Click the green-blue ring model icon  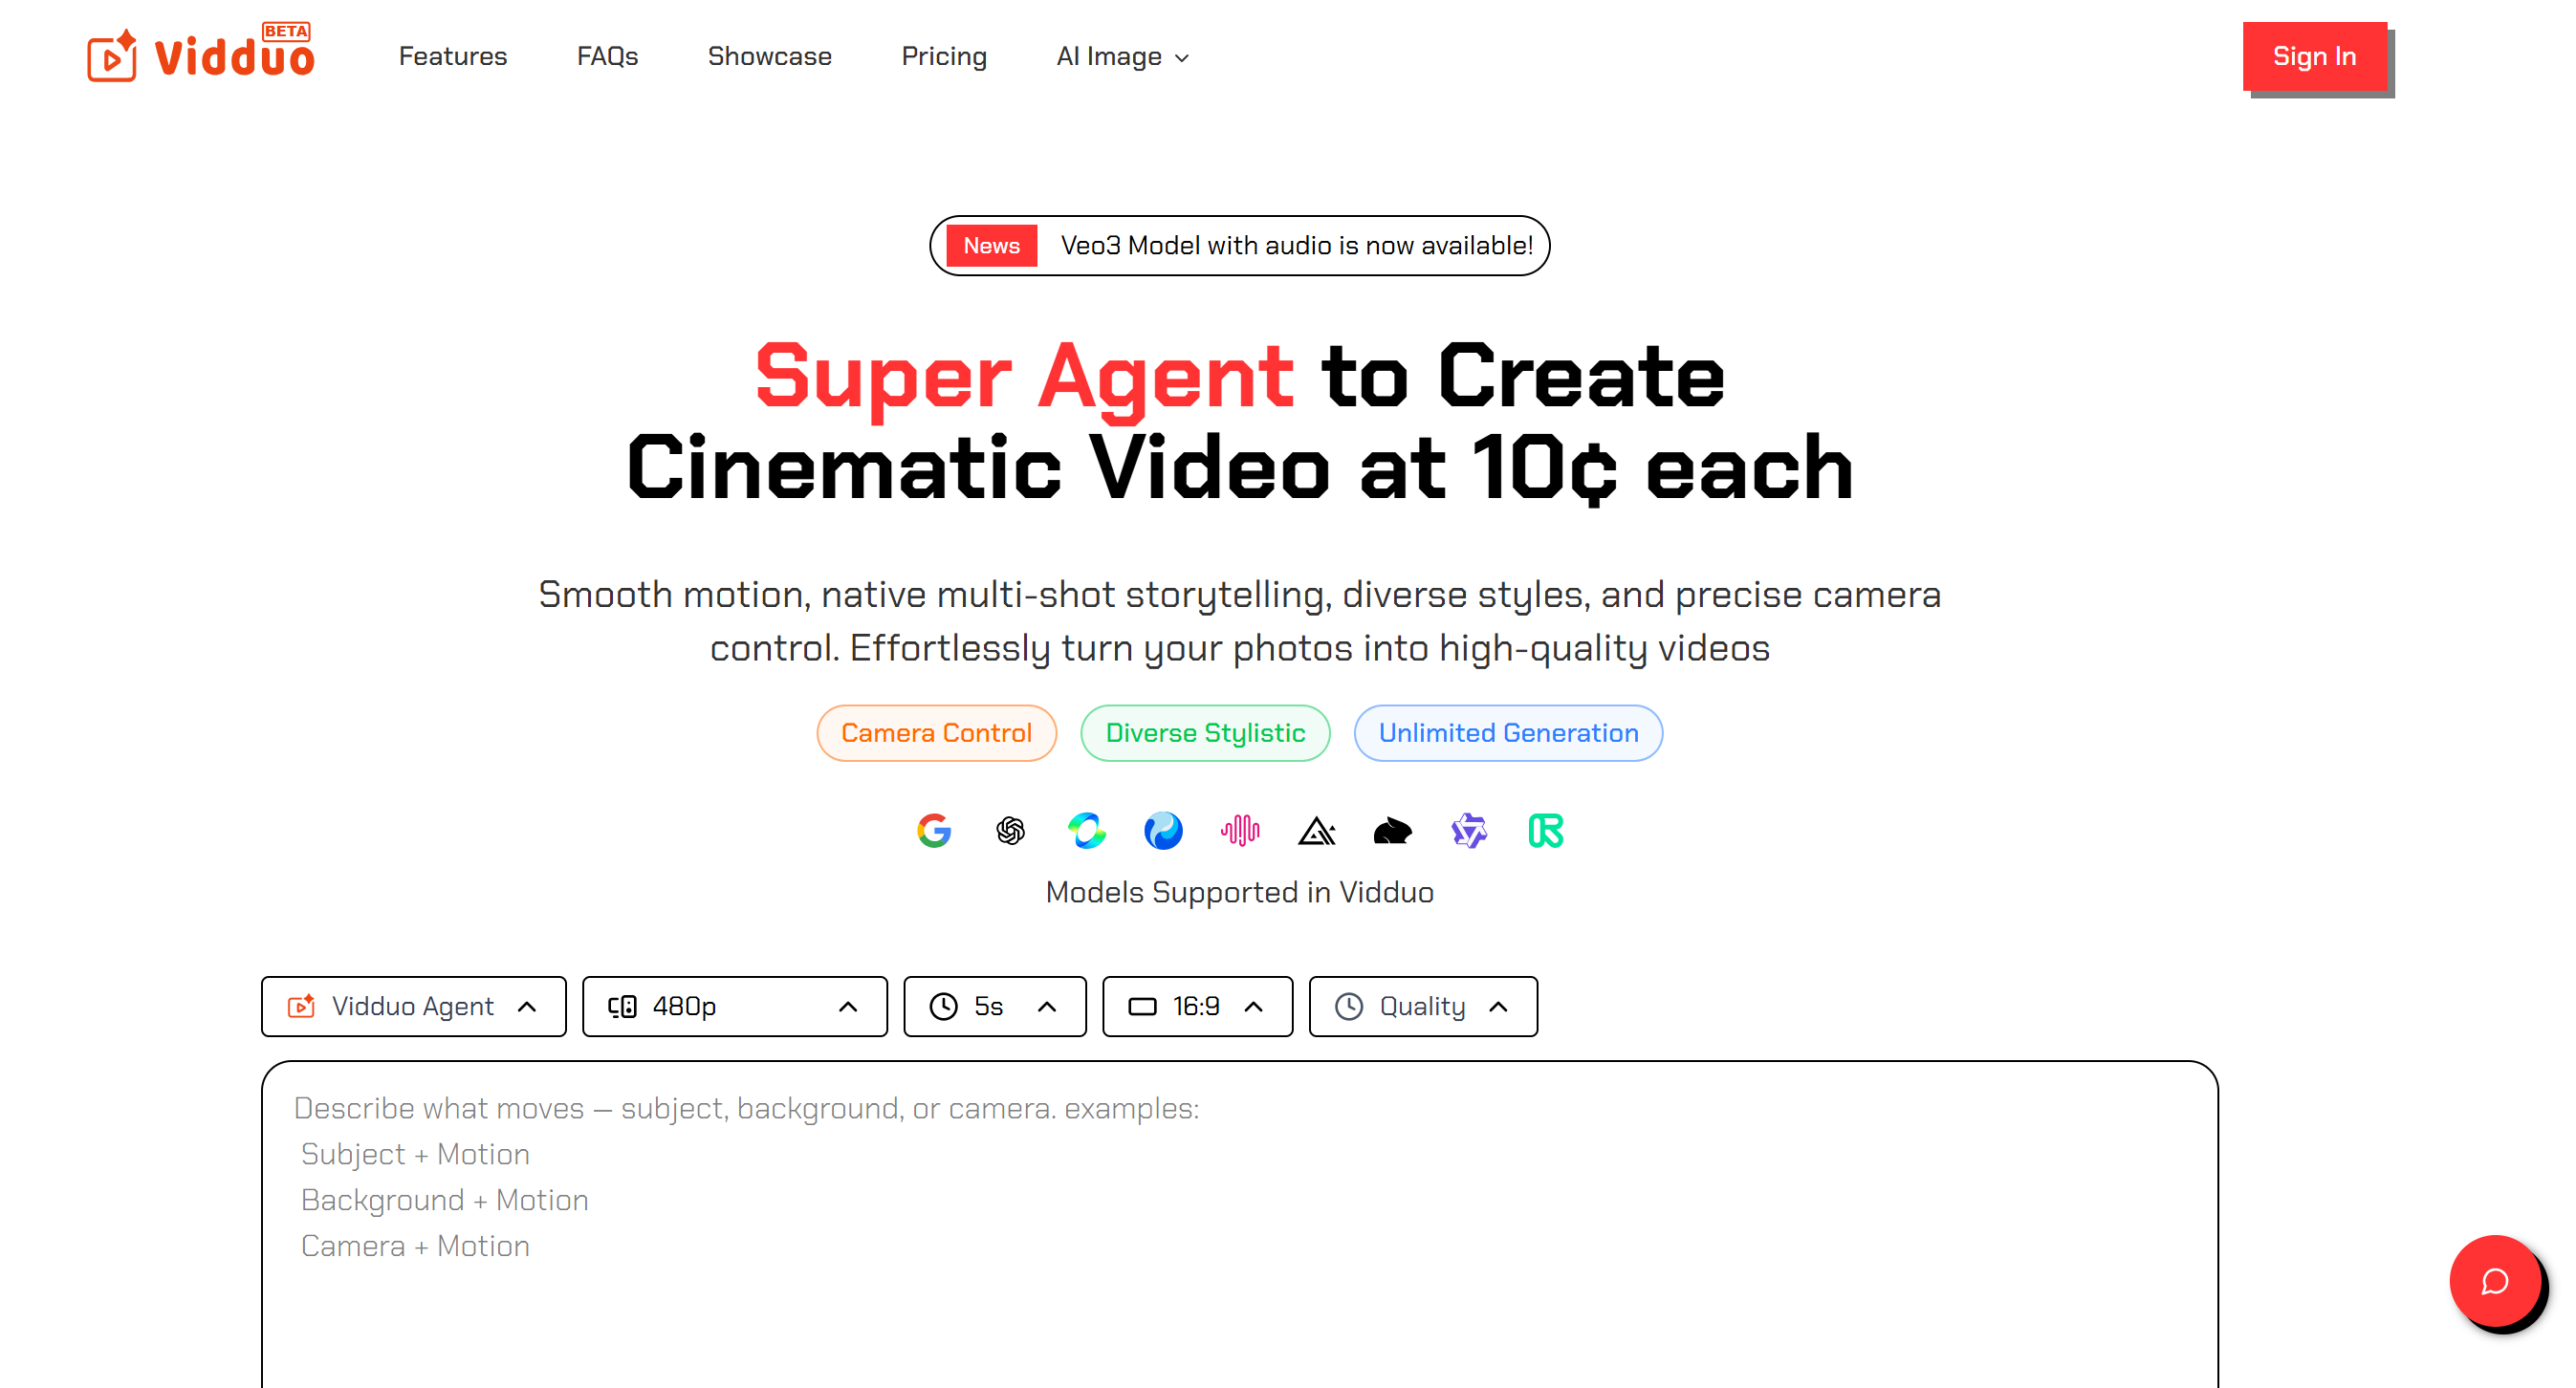click(x=1087, y=831)
